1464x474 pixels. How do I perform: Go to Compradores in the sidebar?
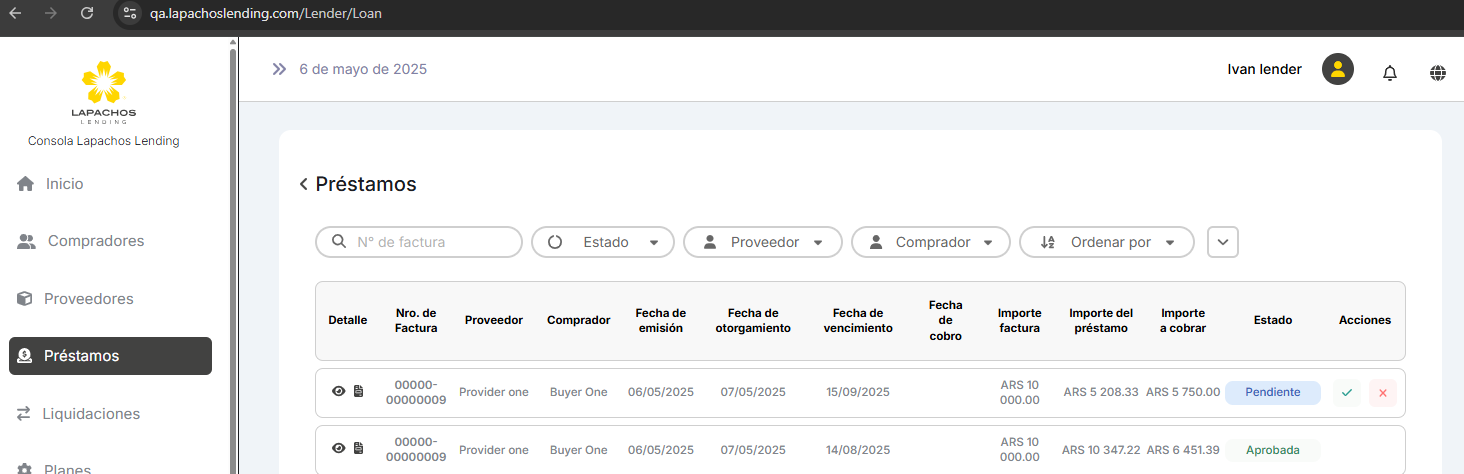95,241
